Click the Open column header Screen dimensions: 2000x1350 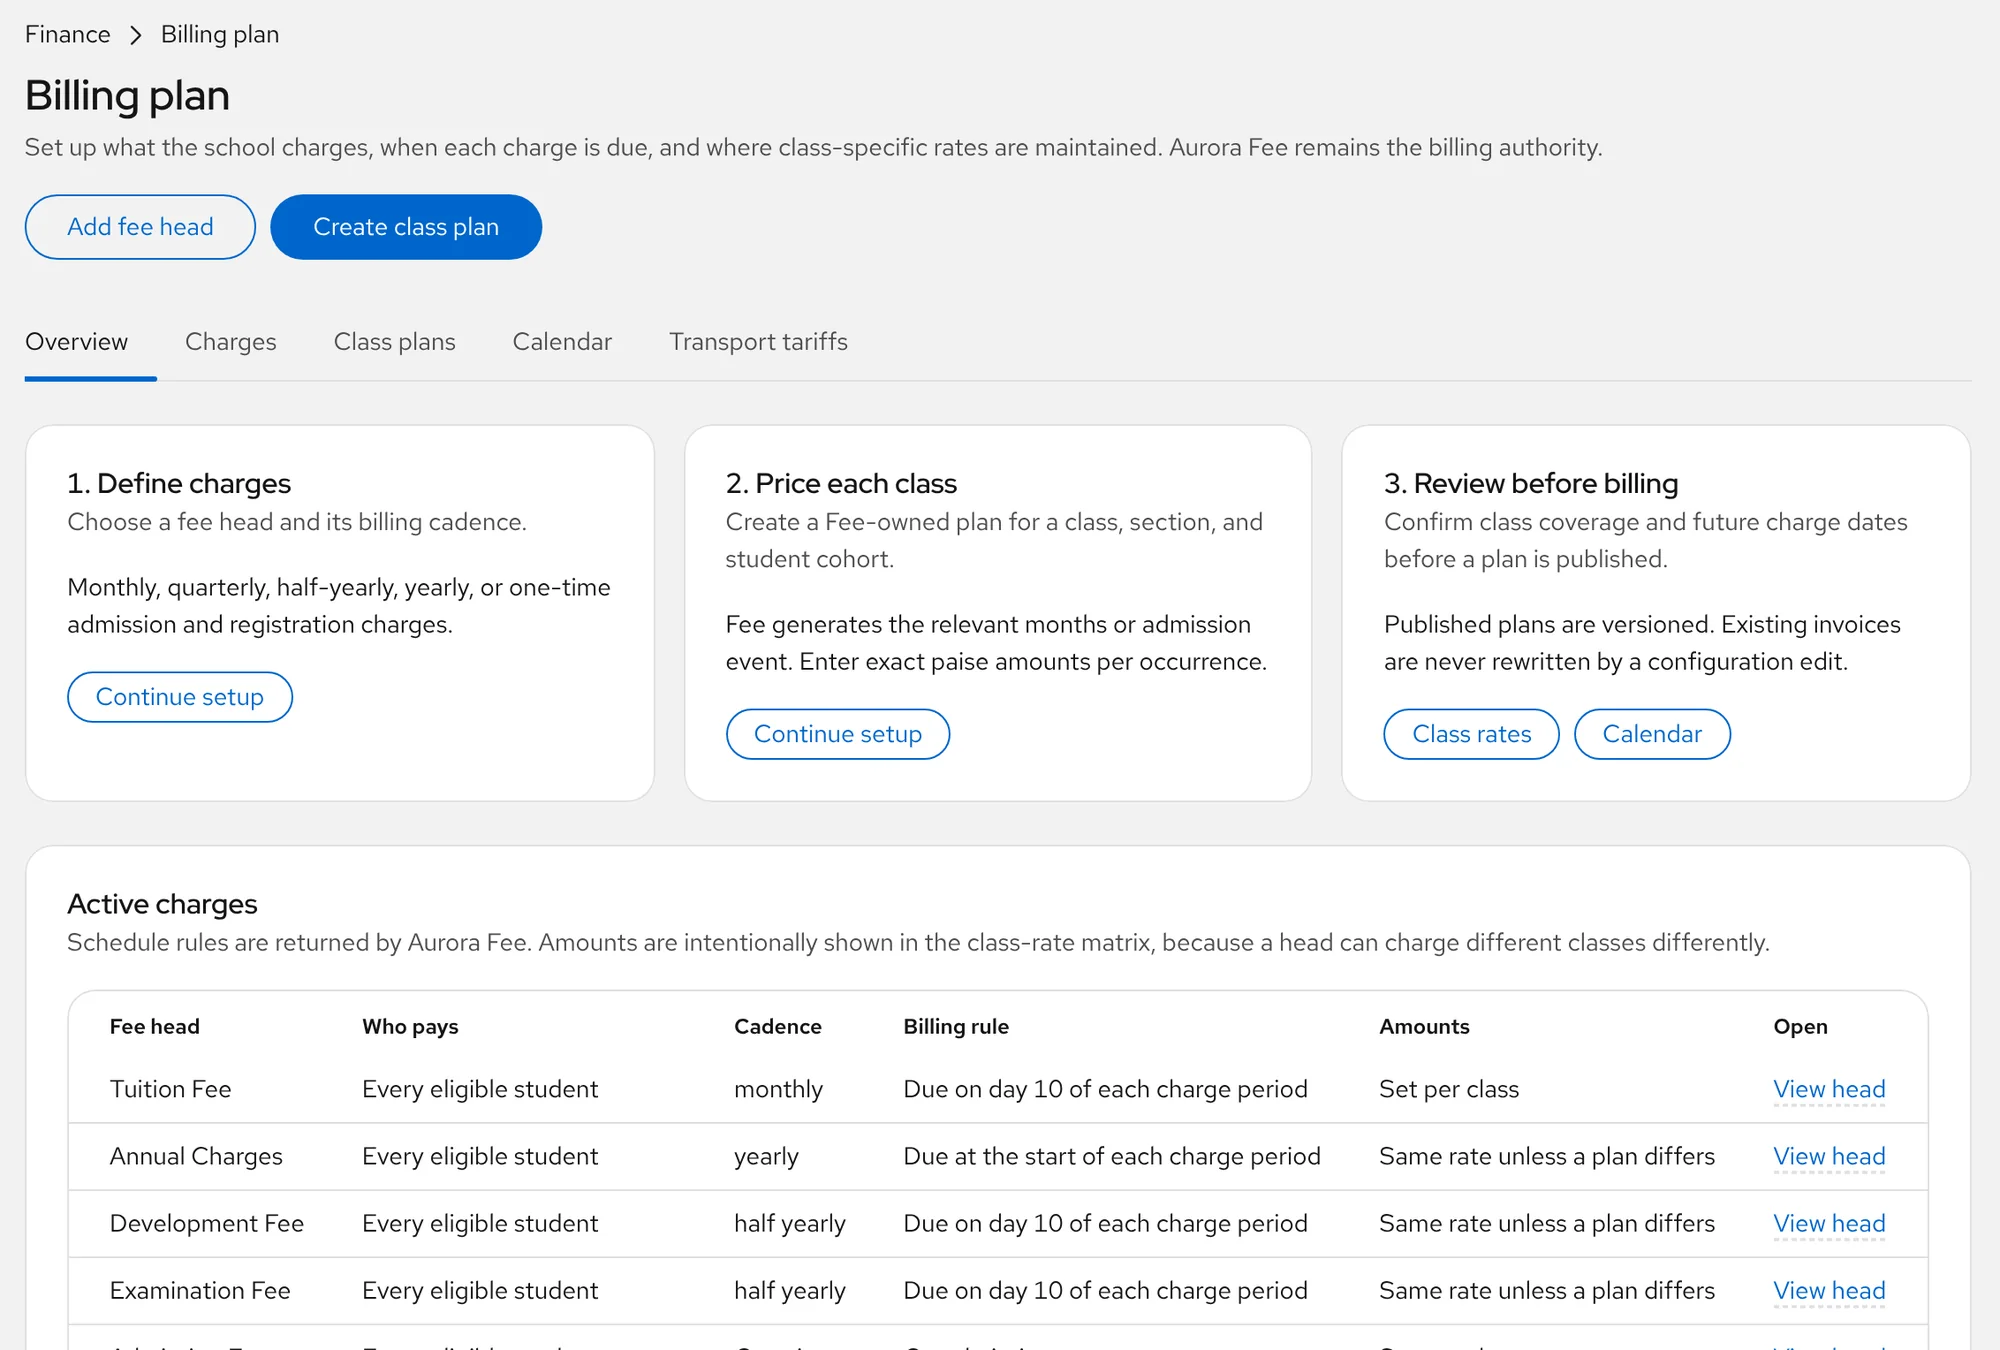[1800, 1026]
